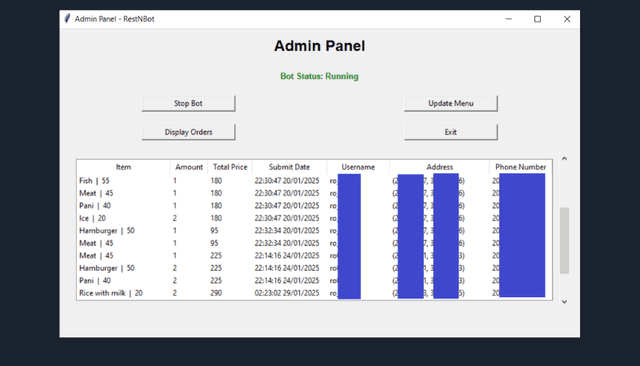This screenshot has height=366, width=640.
Task: Exit the Admin Panel via Exit button
Action: pos(451,132)
